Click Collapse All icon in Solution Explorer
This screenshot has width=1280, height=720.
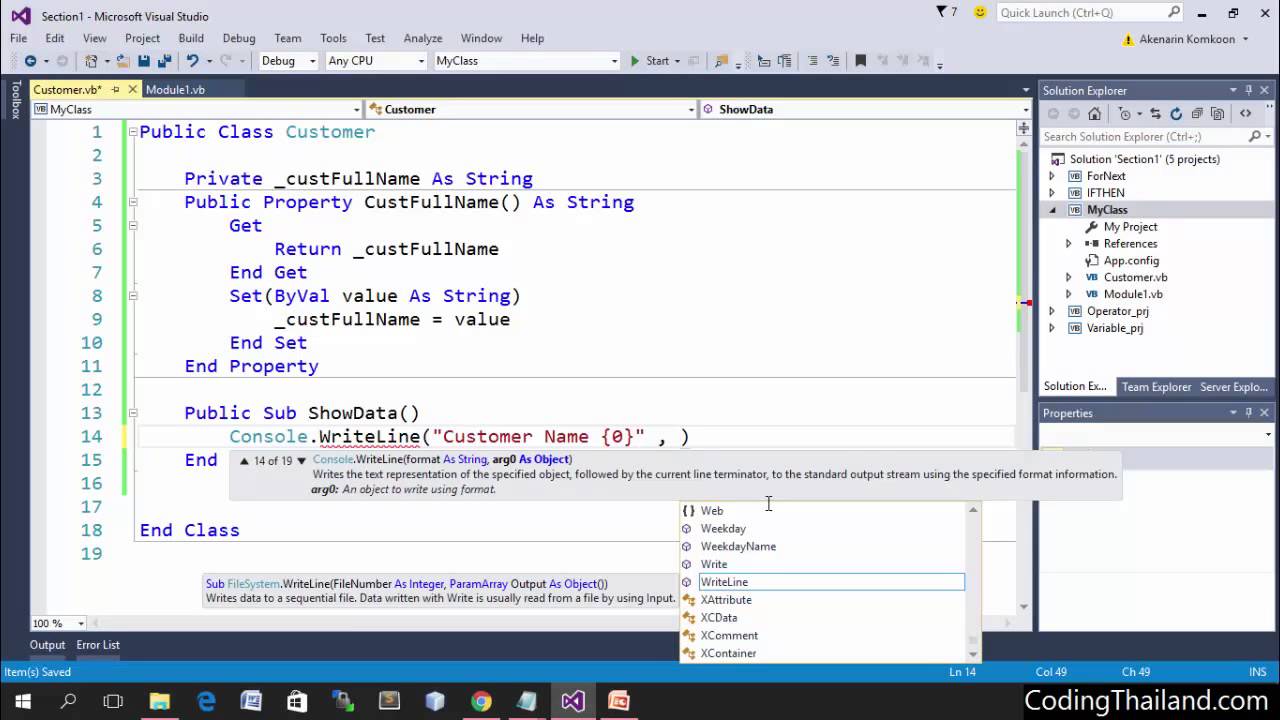click(1197, 114)
